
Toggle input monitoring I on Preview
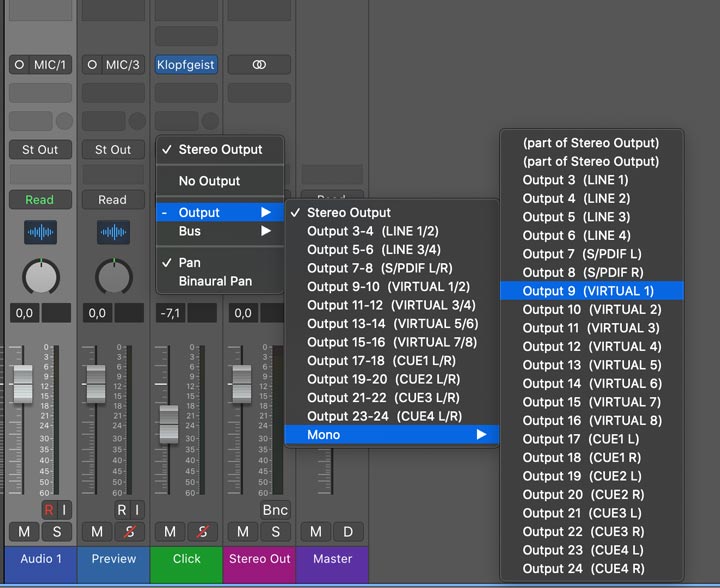tap(137, 510)
